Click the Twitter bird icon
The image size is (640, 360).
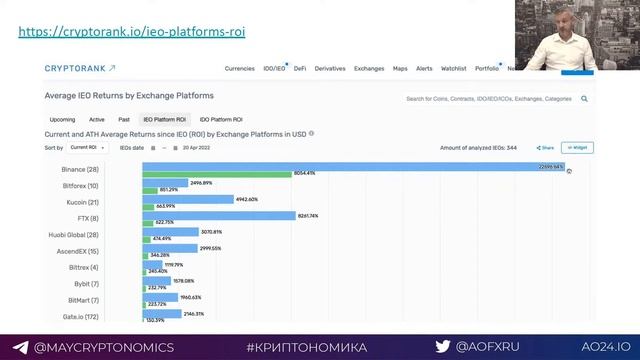(x=442, y=347)
